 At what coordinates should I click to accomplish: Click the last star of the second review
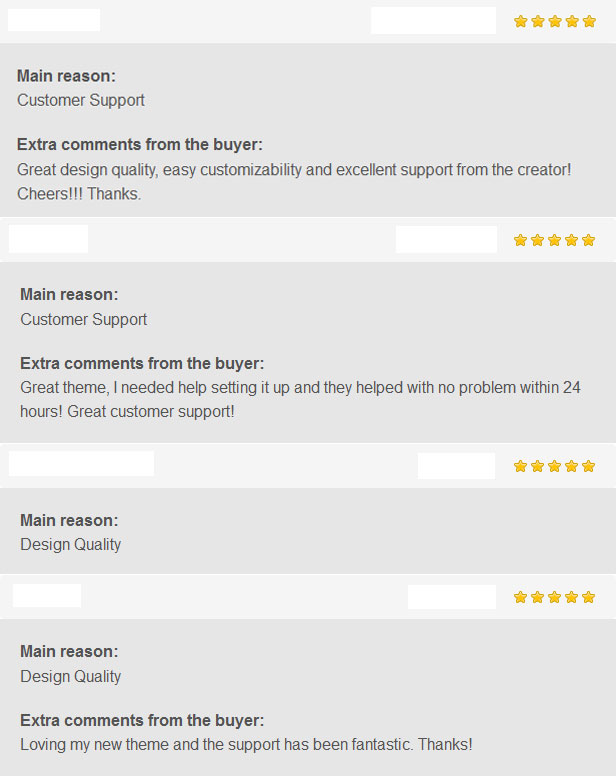588,241
